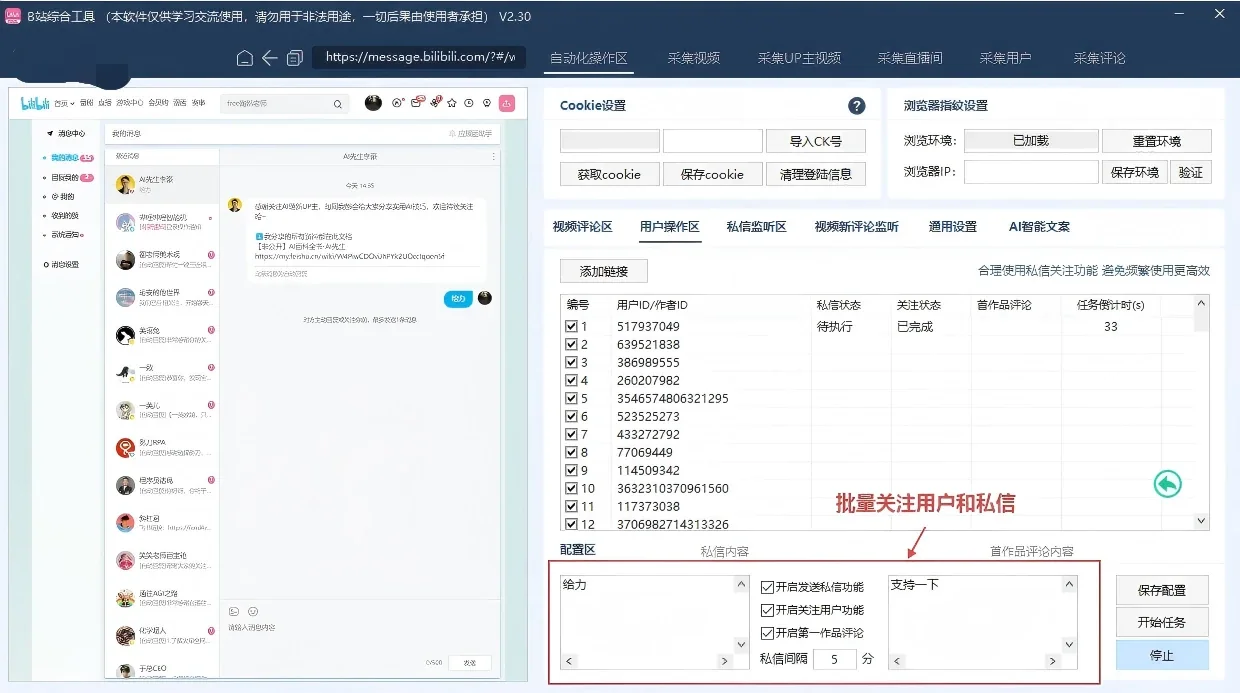Screen dimensions: 1240x693
Task: Click the bilibili creation center lightbulb icon
Action: point(486,103)
